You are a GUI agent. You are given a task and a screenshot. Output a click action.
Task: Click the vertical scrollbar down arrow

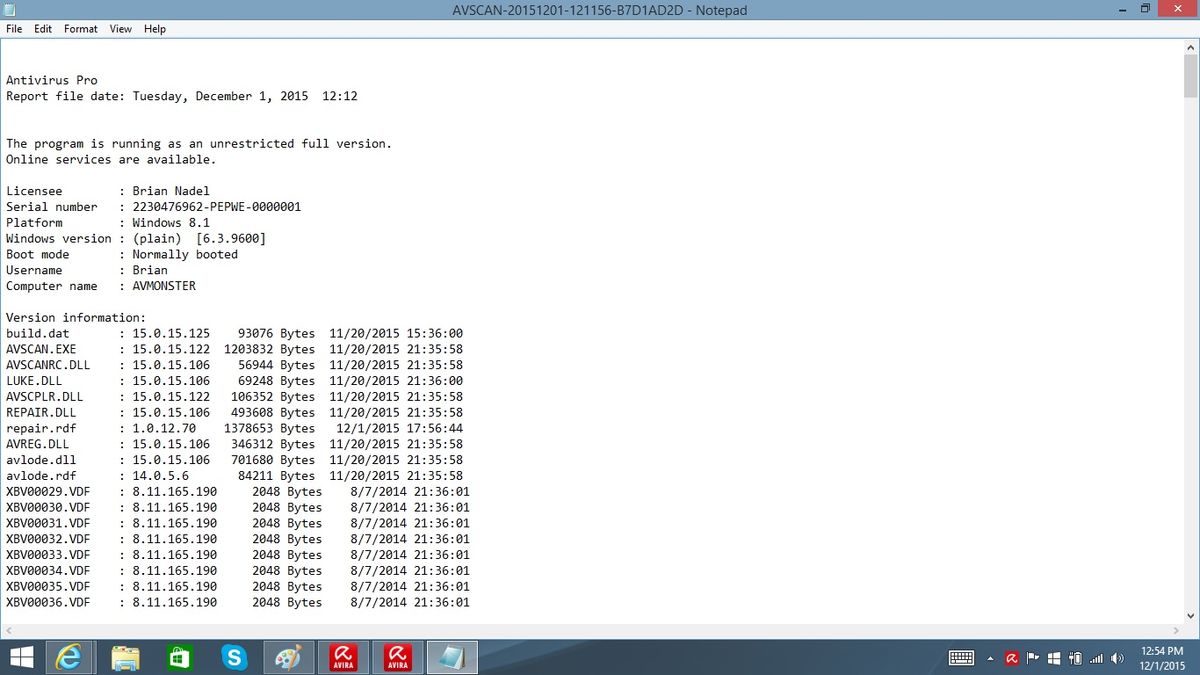pos(1191,615)
